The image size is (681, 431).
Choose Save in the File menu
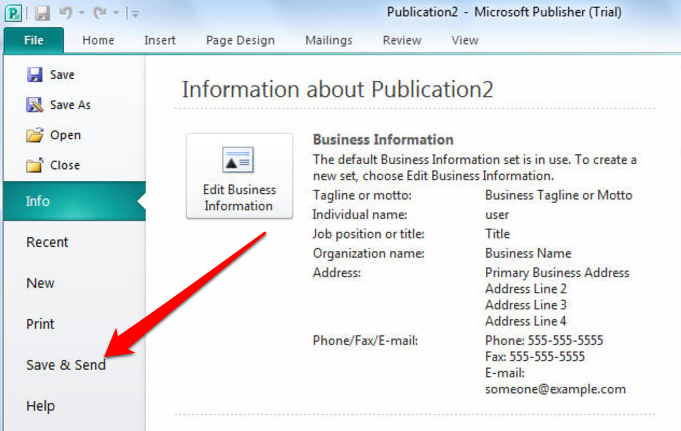click(x=62, y=75)
